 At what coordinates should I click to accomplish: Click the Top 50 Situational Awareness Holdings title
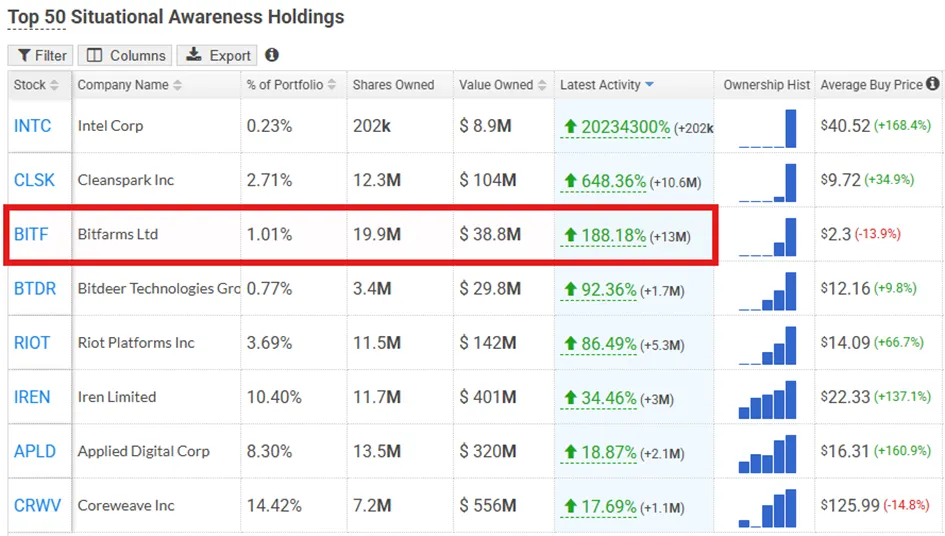176,17
